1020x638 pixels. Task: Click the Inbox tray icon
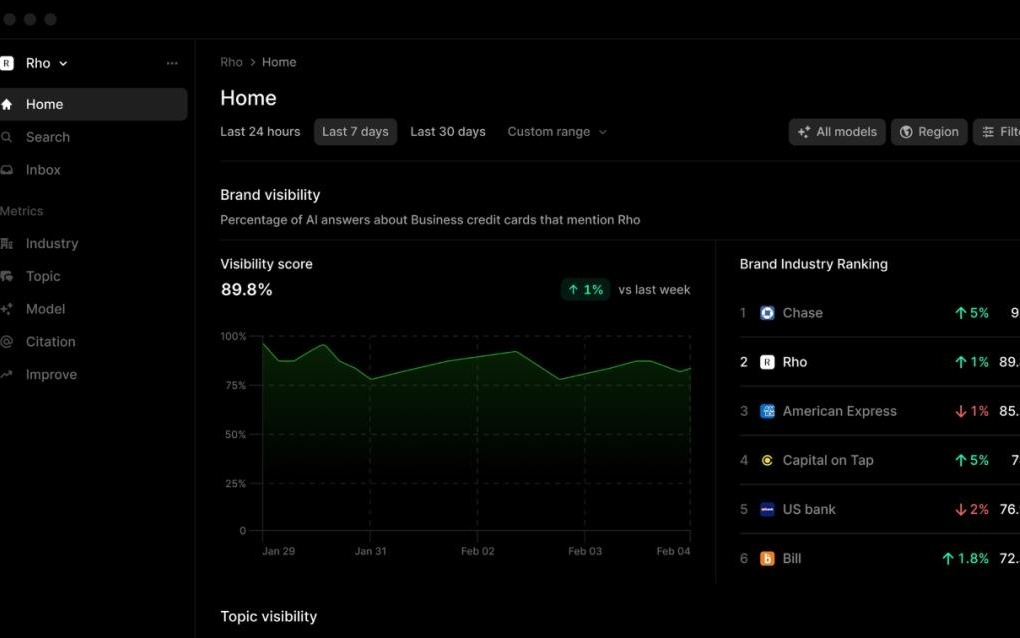[7, 170]
